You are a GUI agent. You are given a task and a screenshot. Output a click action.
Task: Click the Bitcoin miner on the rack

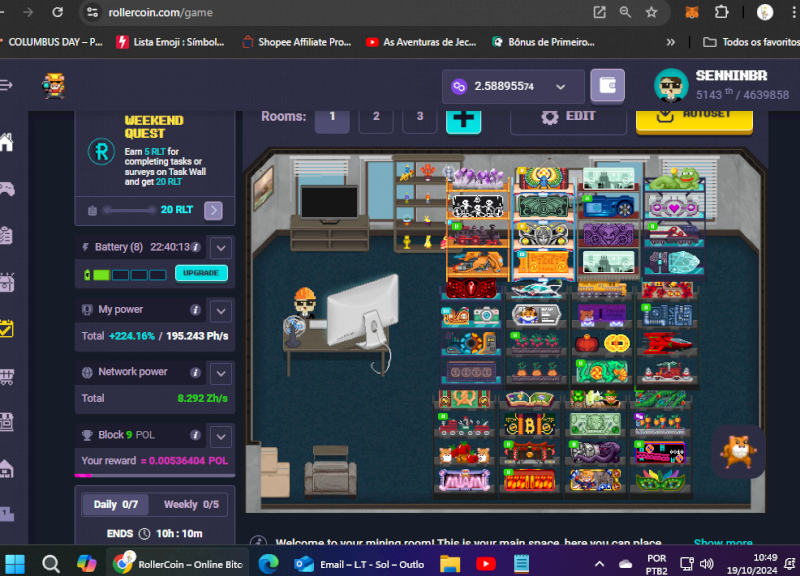click(x=530, y=424)
